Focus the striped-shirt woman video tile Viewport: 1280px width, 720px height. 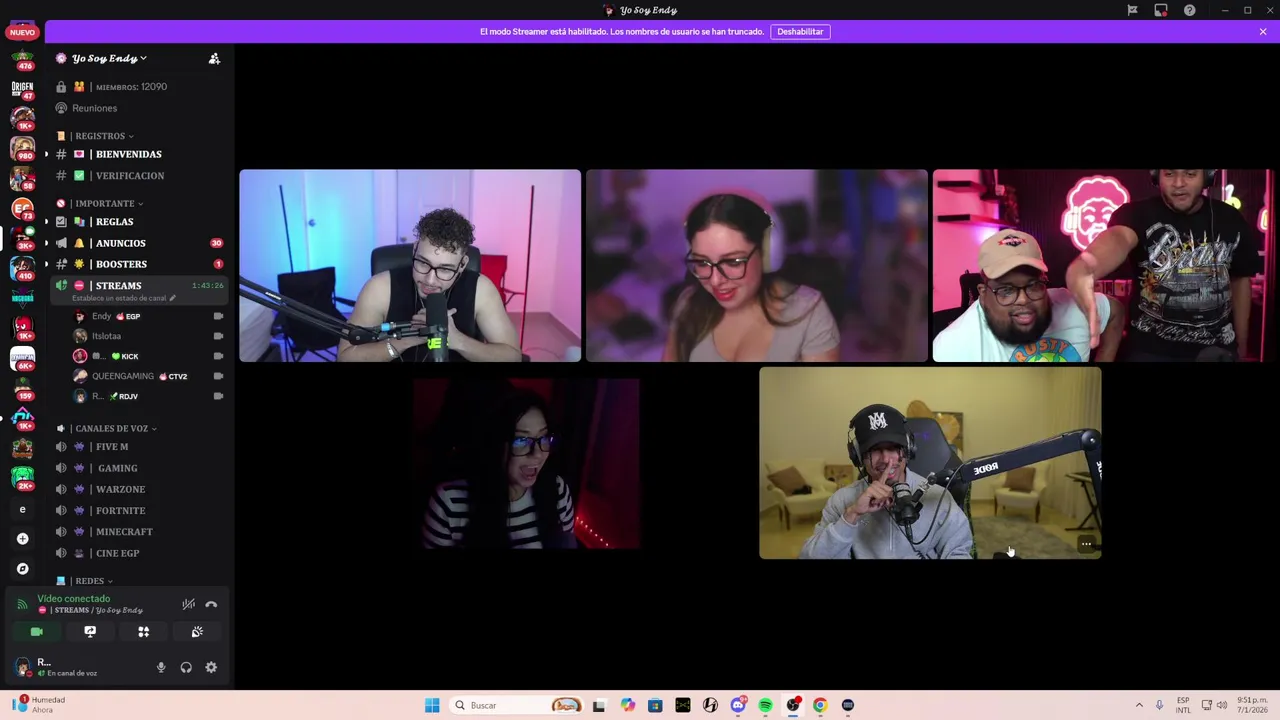click(526, 463)
